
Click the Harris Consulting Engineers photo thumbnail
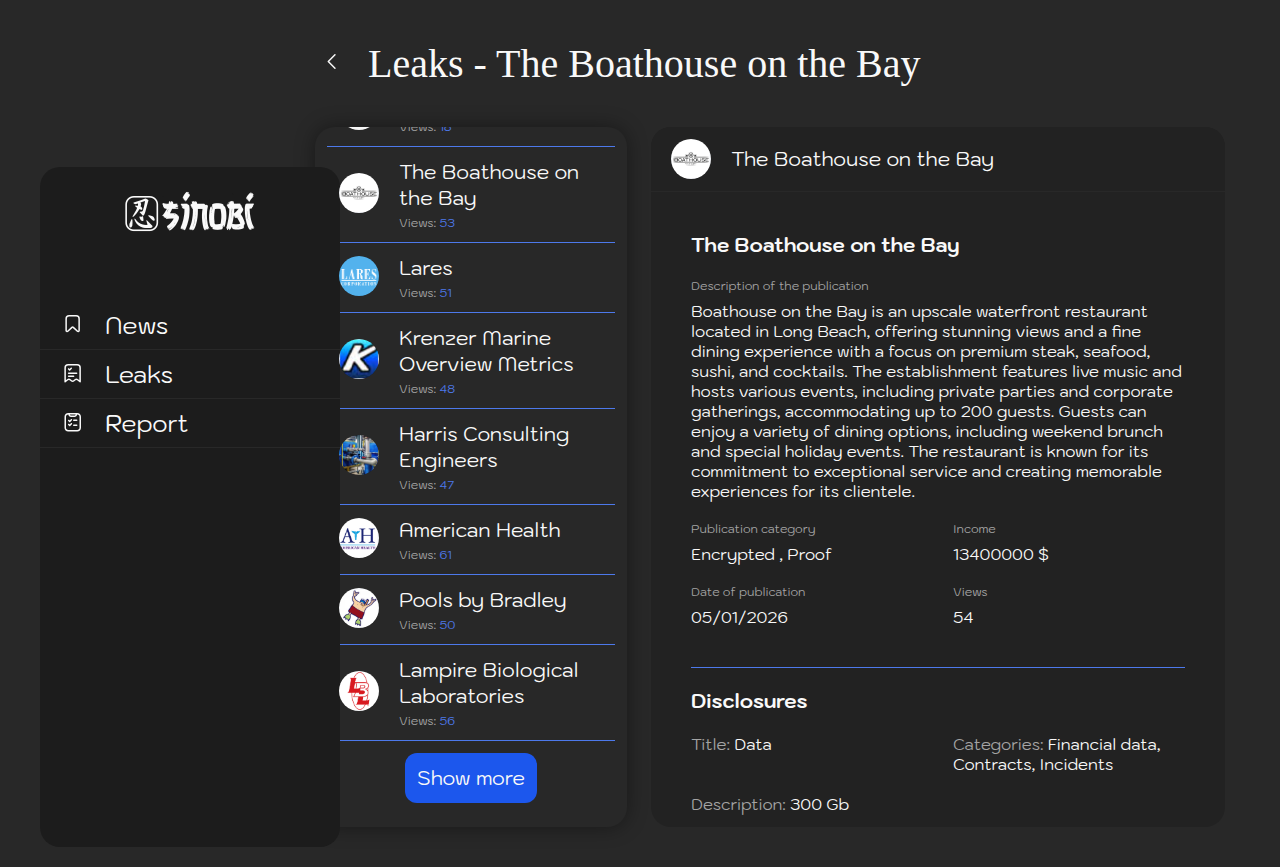click(x=359, y=455)
